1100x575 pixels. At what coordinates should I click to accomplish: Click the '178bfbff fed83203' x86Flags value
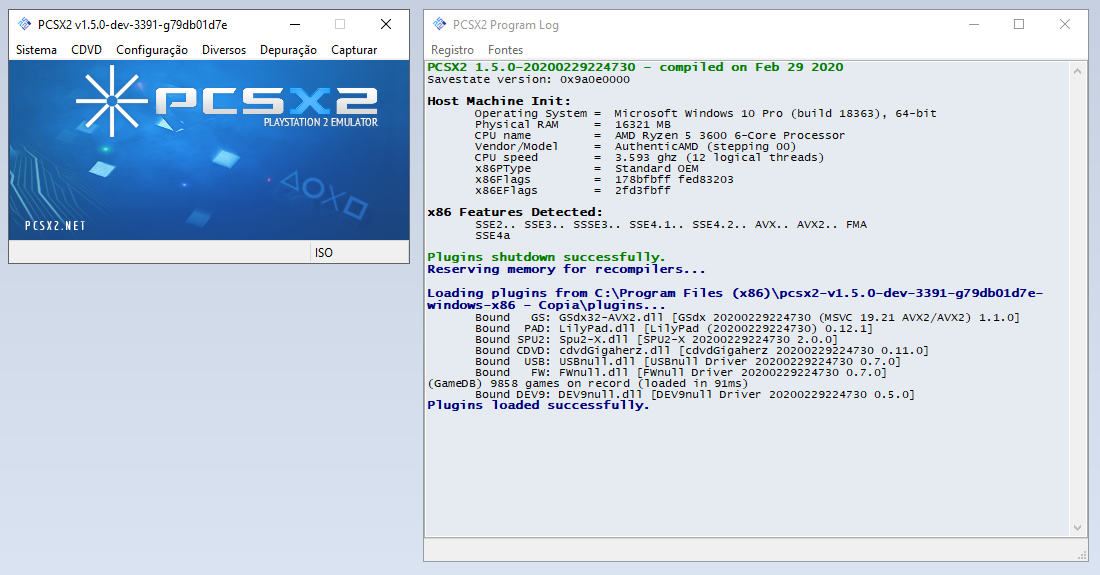(x=674, y=180)
